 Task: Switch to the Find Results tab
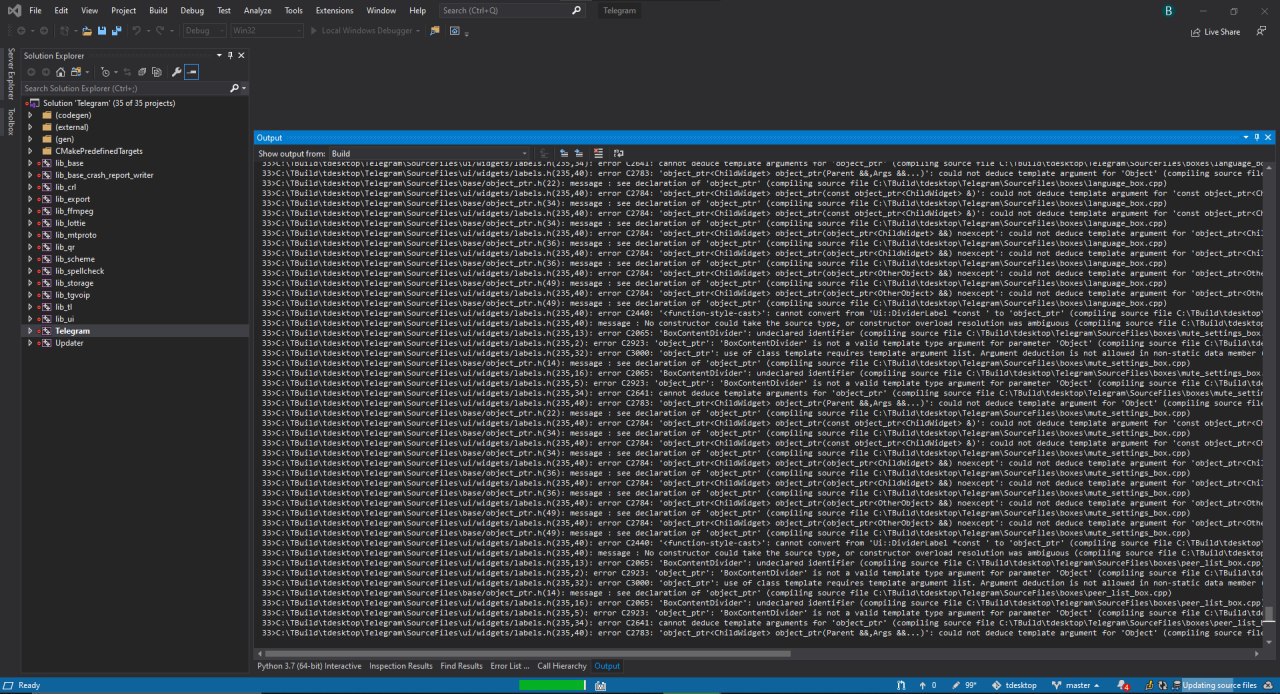point(461,666)
